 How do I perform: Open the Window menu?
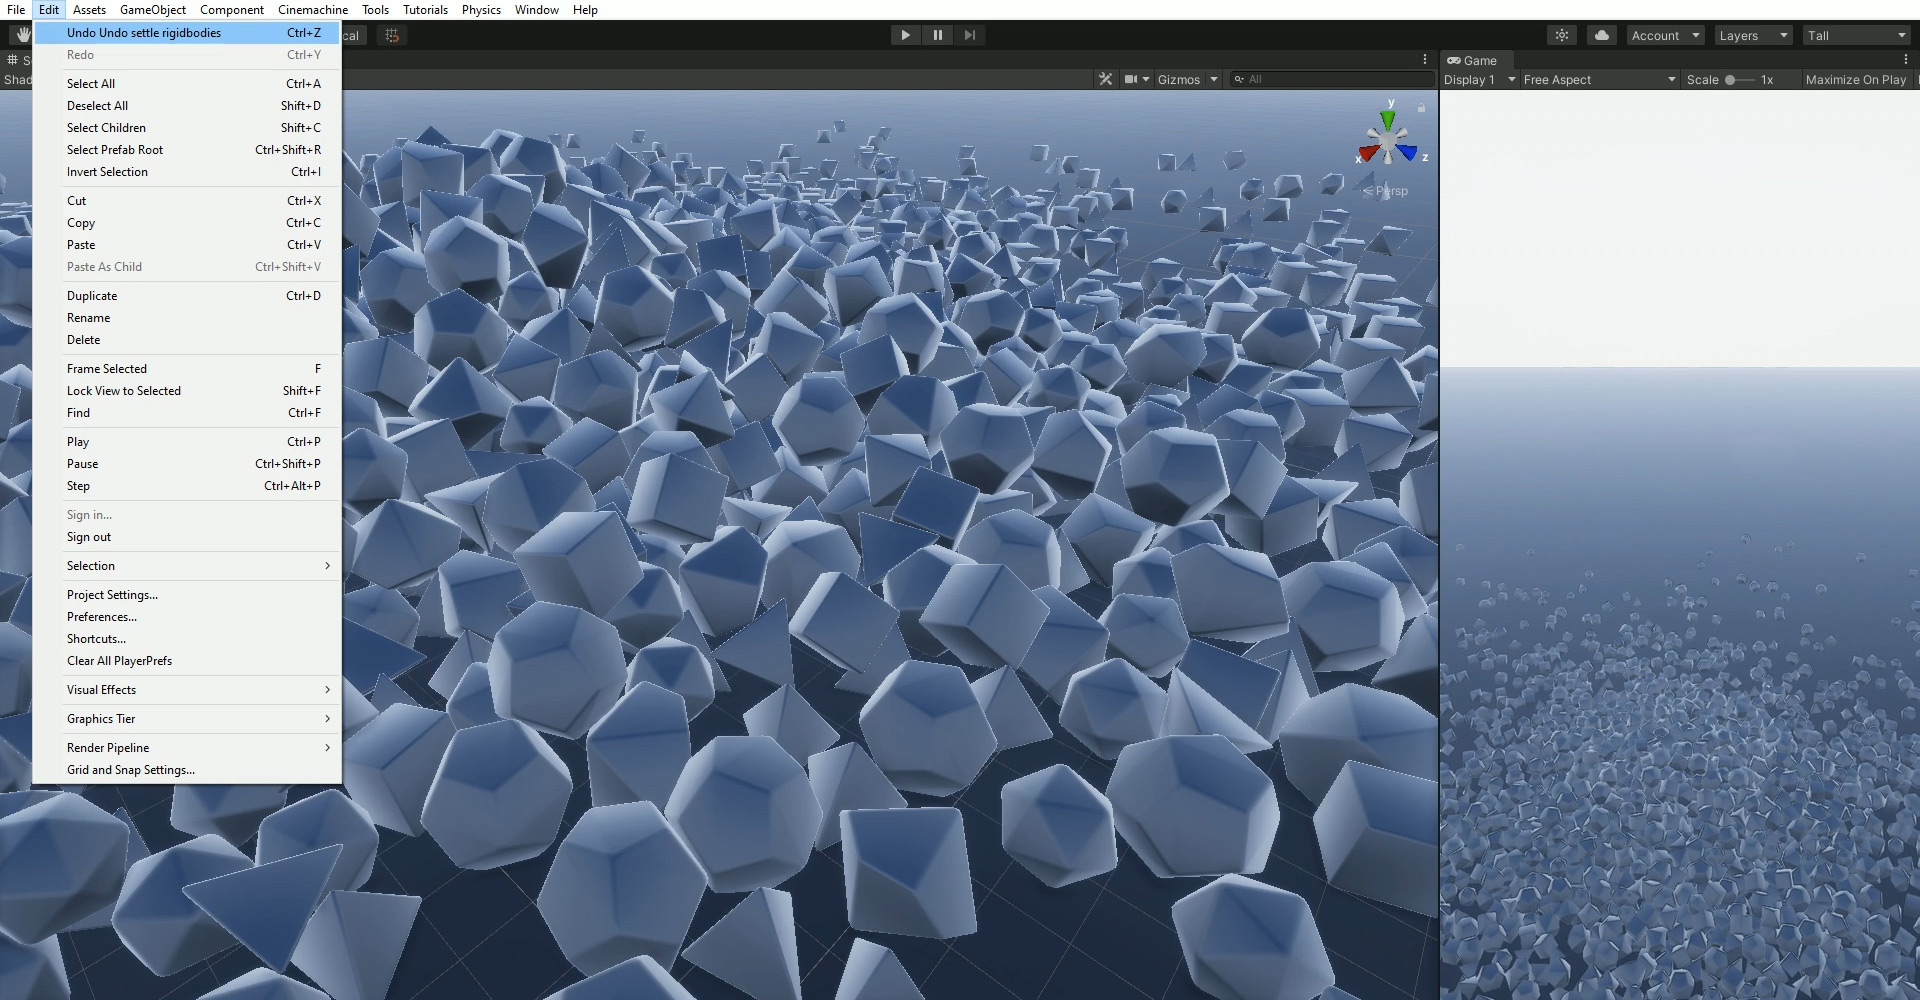537,9
